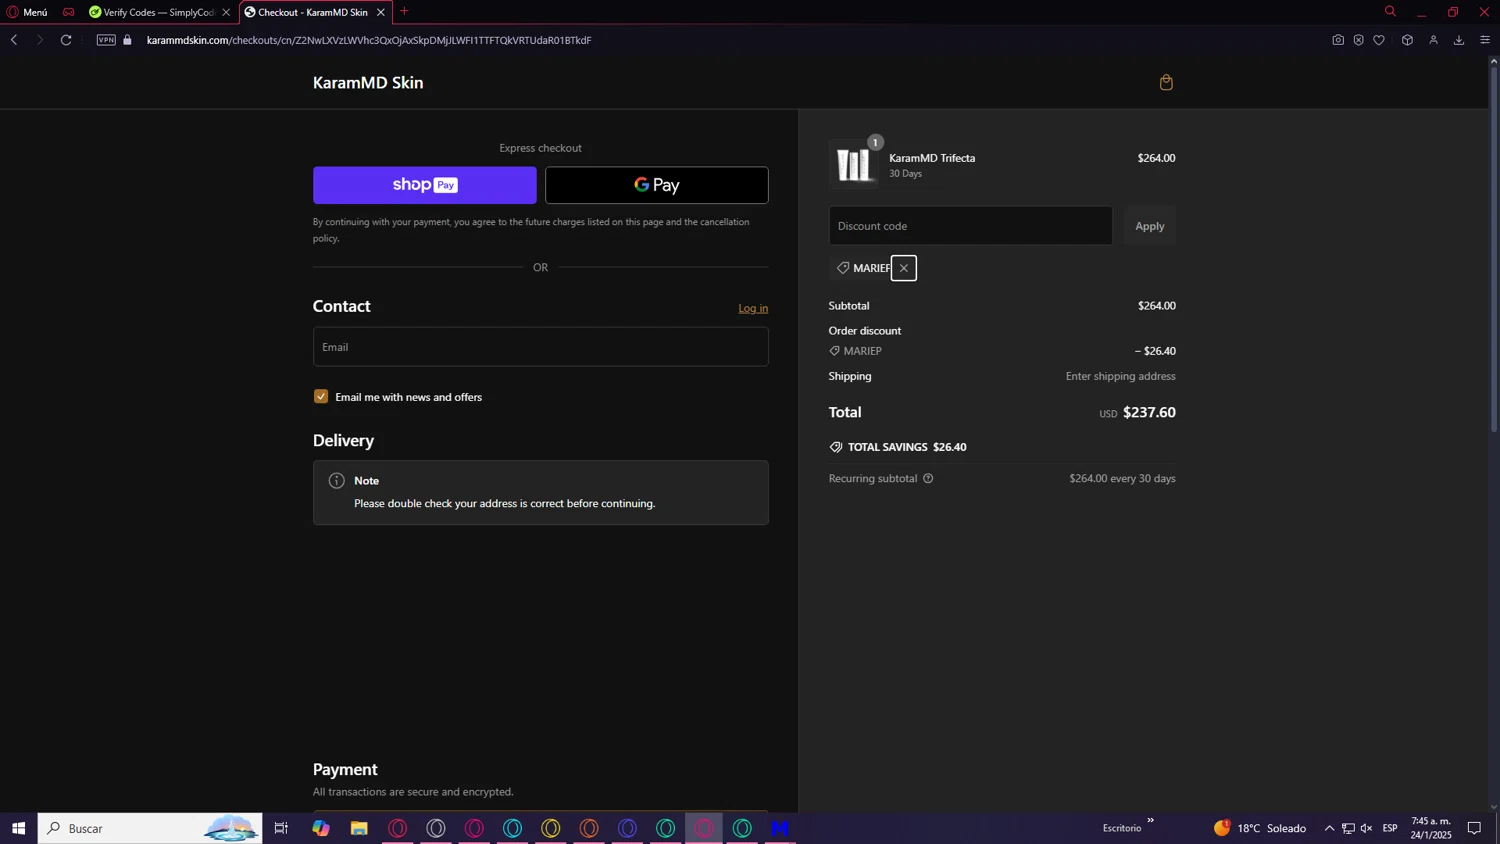Viewport: 1500px width, 844px height.
Task: Pay with the Google Pay button
Action: (657, 185)
